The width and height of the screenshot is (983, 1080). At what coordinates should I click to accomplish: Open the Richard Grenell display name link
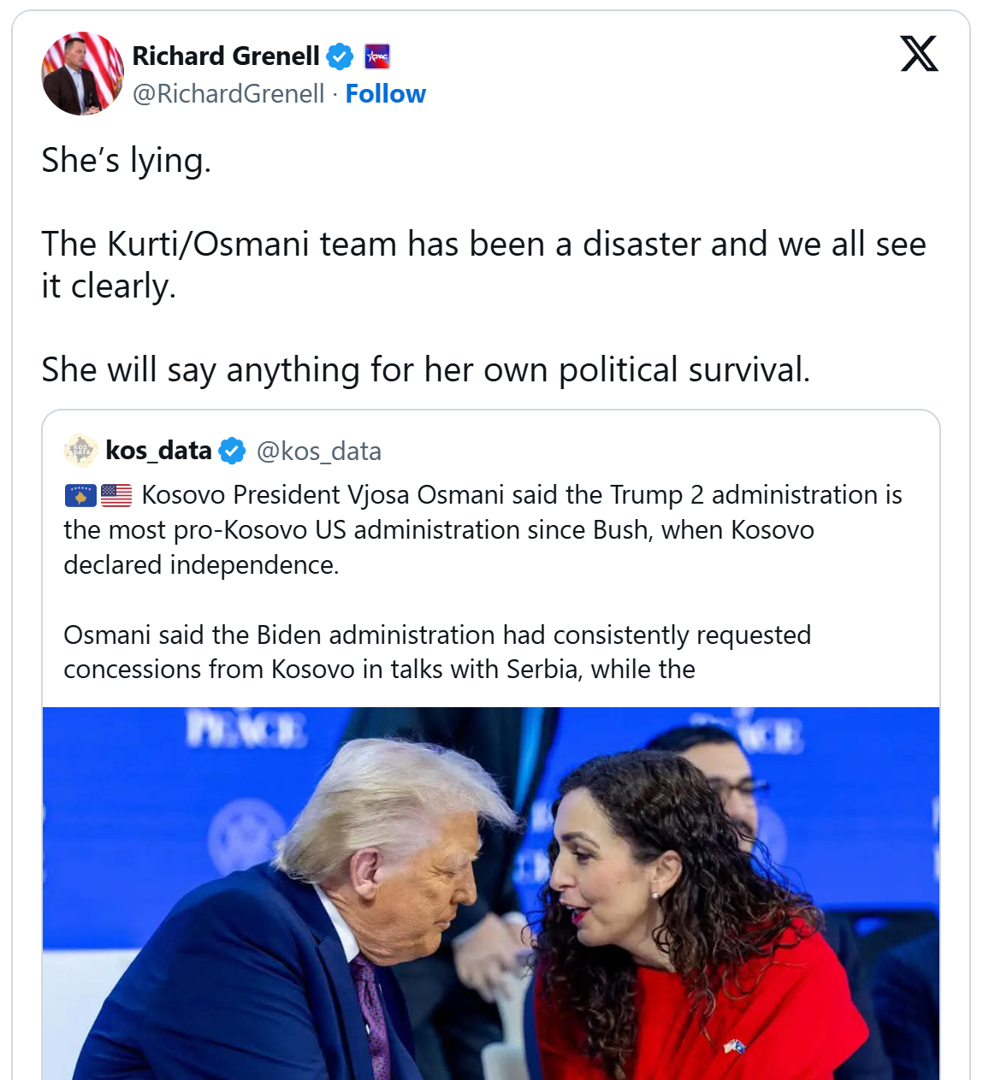tap(225, 57)
